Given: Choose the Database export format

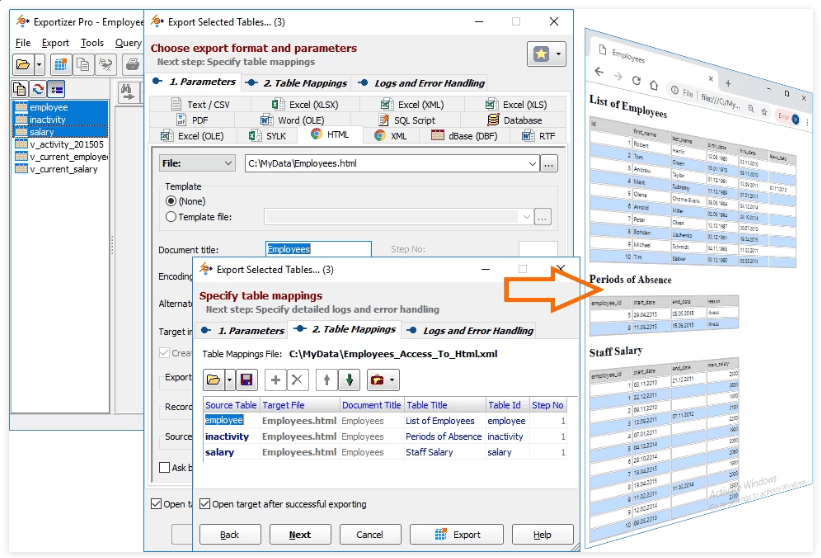Looking at the screenshot, I should click(x=515, y=120).
